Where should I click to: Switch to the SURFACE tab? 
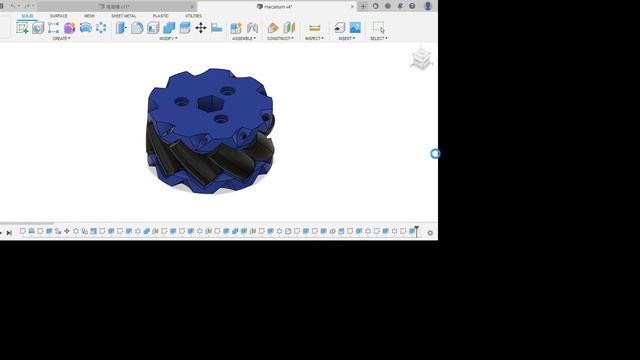(58, 16)
